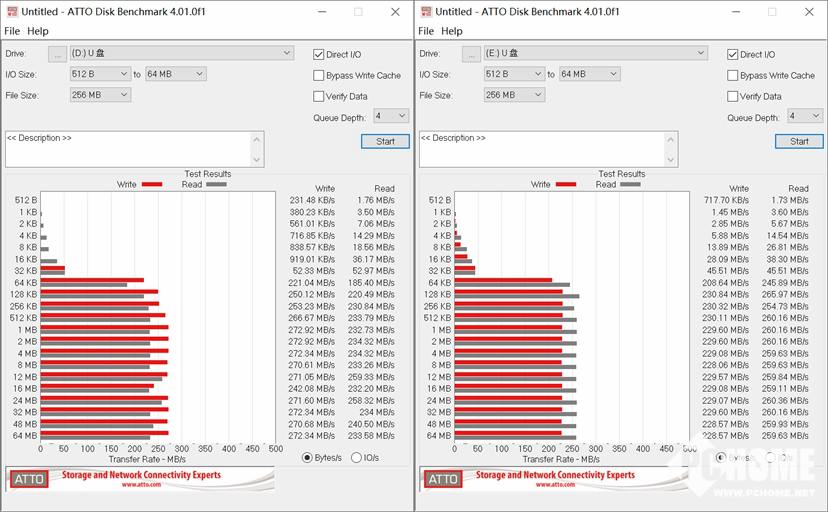828x512 pixels.
Task: Expand the (E:) drive selection dropdown
Action: 596,53
